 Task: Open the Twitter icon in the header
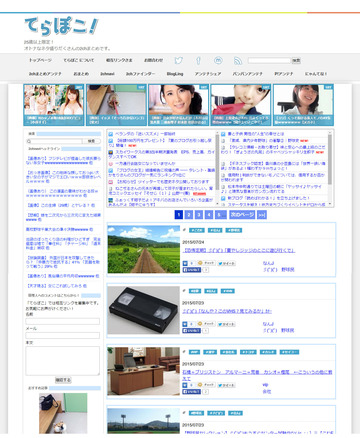[179, 60]
